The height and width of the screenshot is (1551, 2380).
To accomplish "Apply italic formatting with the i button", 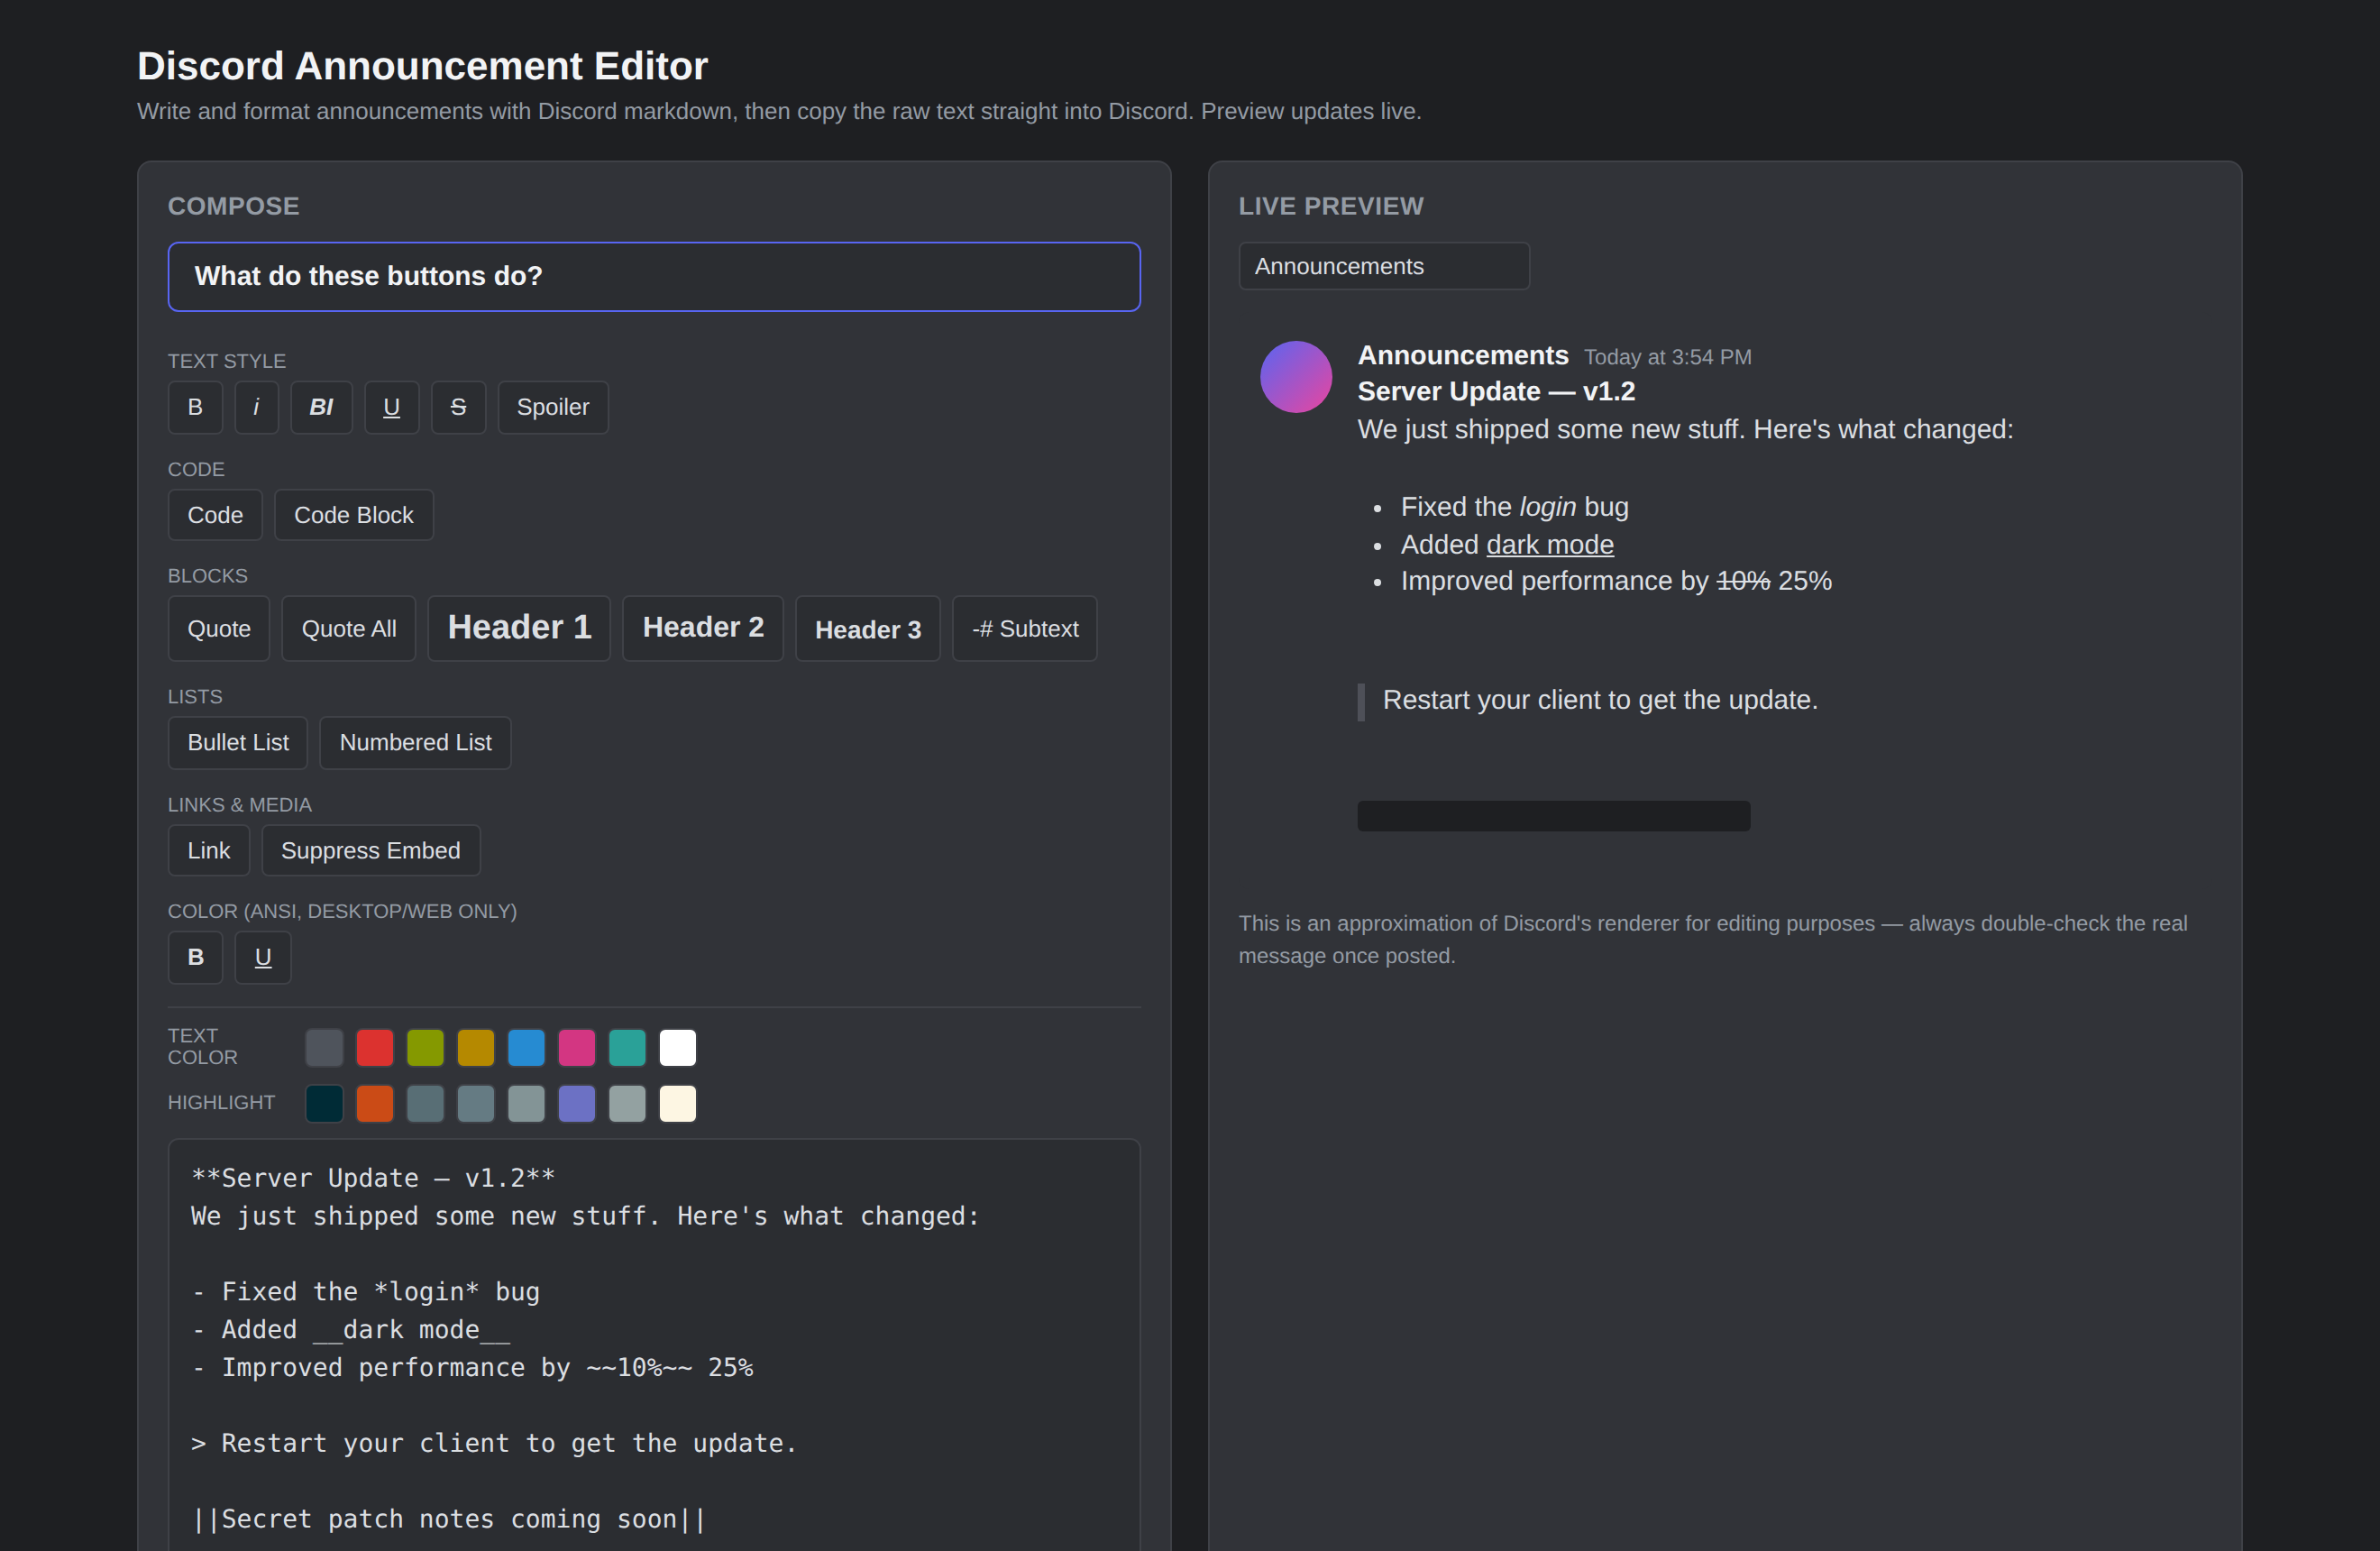I will pyautogui.click(x=256, y=407).
